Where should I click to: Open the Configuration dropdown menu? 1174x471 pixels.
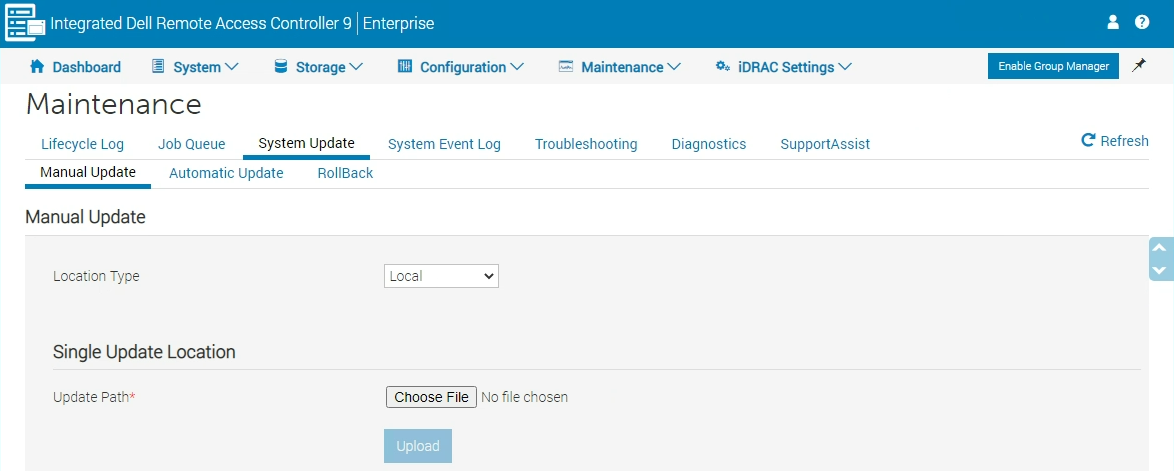pos(460,67)
